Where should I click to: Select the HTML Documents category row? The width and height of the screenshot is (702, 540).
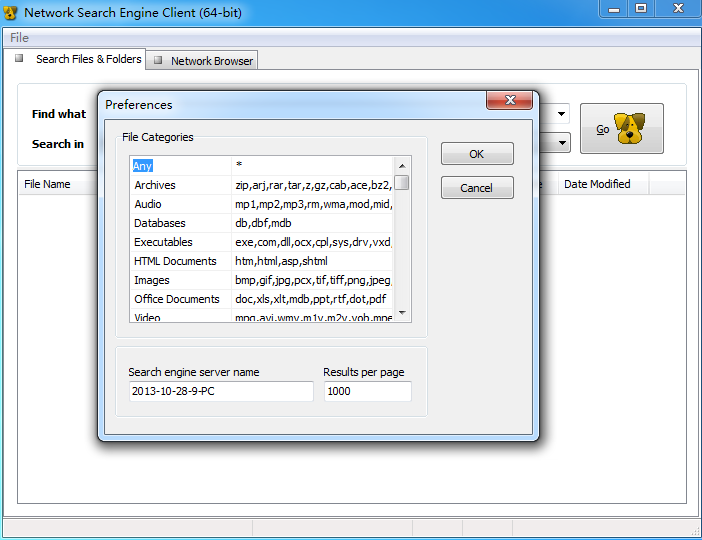click(x=261, y=261)
